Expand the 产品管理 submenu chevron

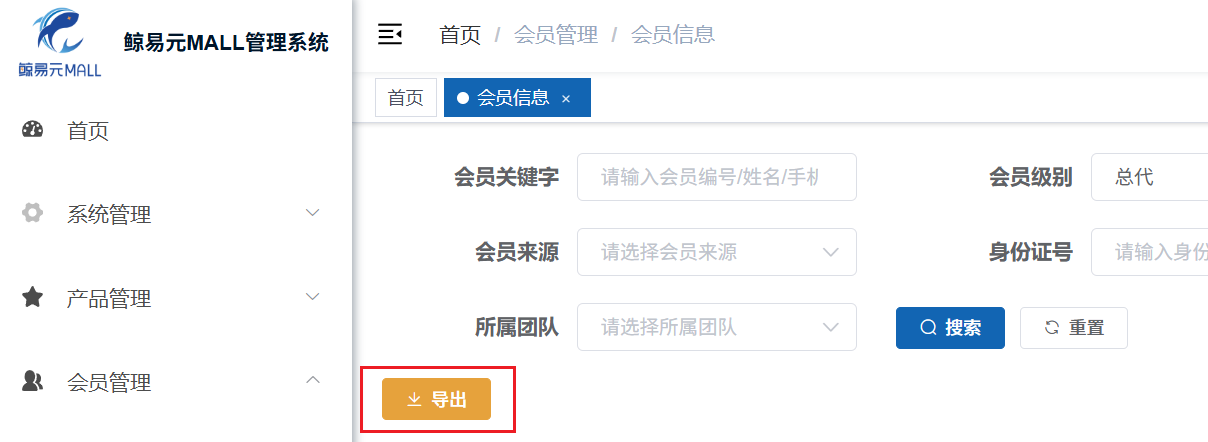click(312, 297)
